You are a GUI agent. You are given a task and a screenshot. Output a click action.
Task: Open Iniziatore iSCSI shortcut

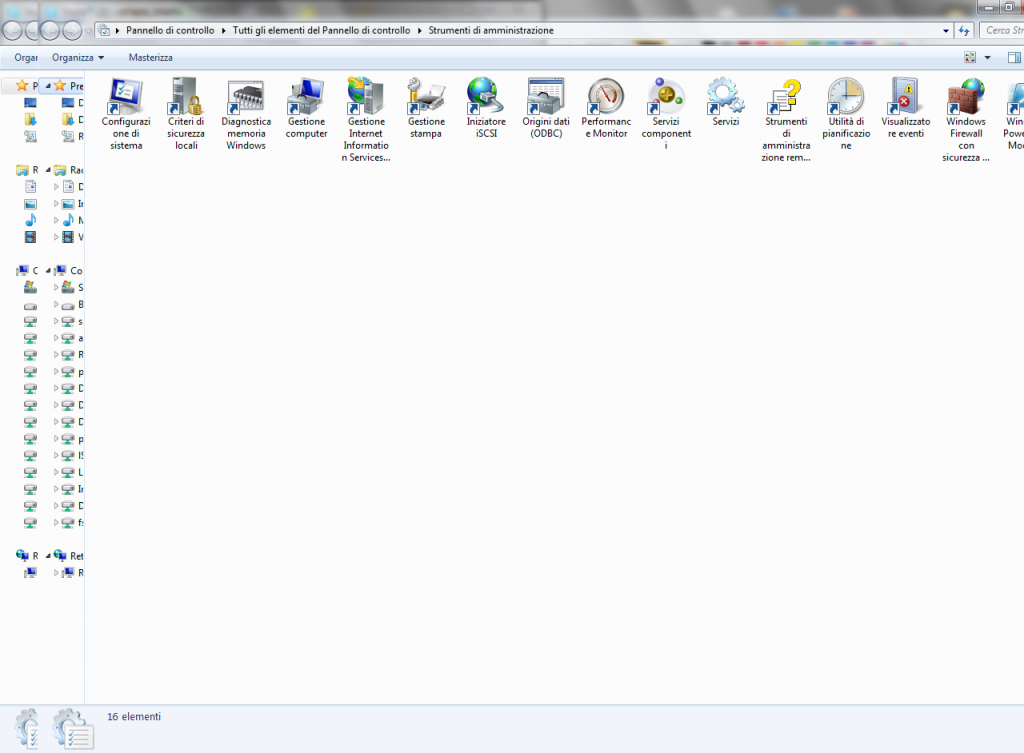[487, 108]
